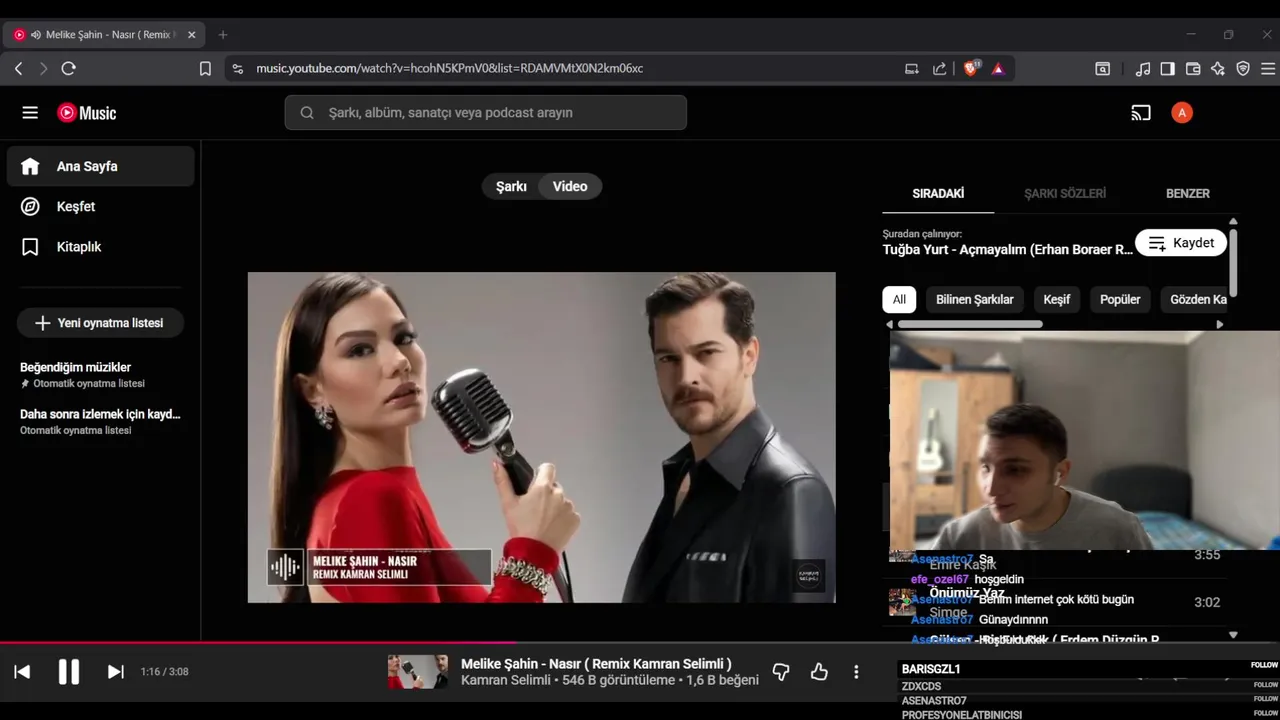Screen dimensions: 1280x720
Task: Click the queue panel's up scroll arrow
Action: [1233, 221]
